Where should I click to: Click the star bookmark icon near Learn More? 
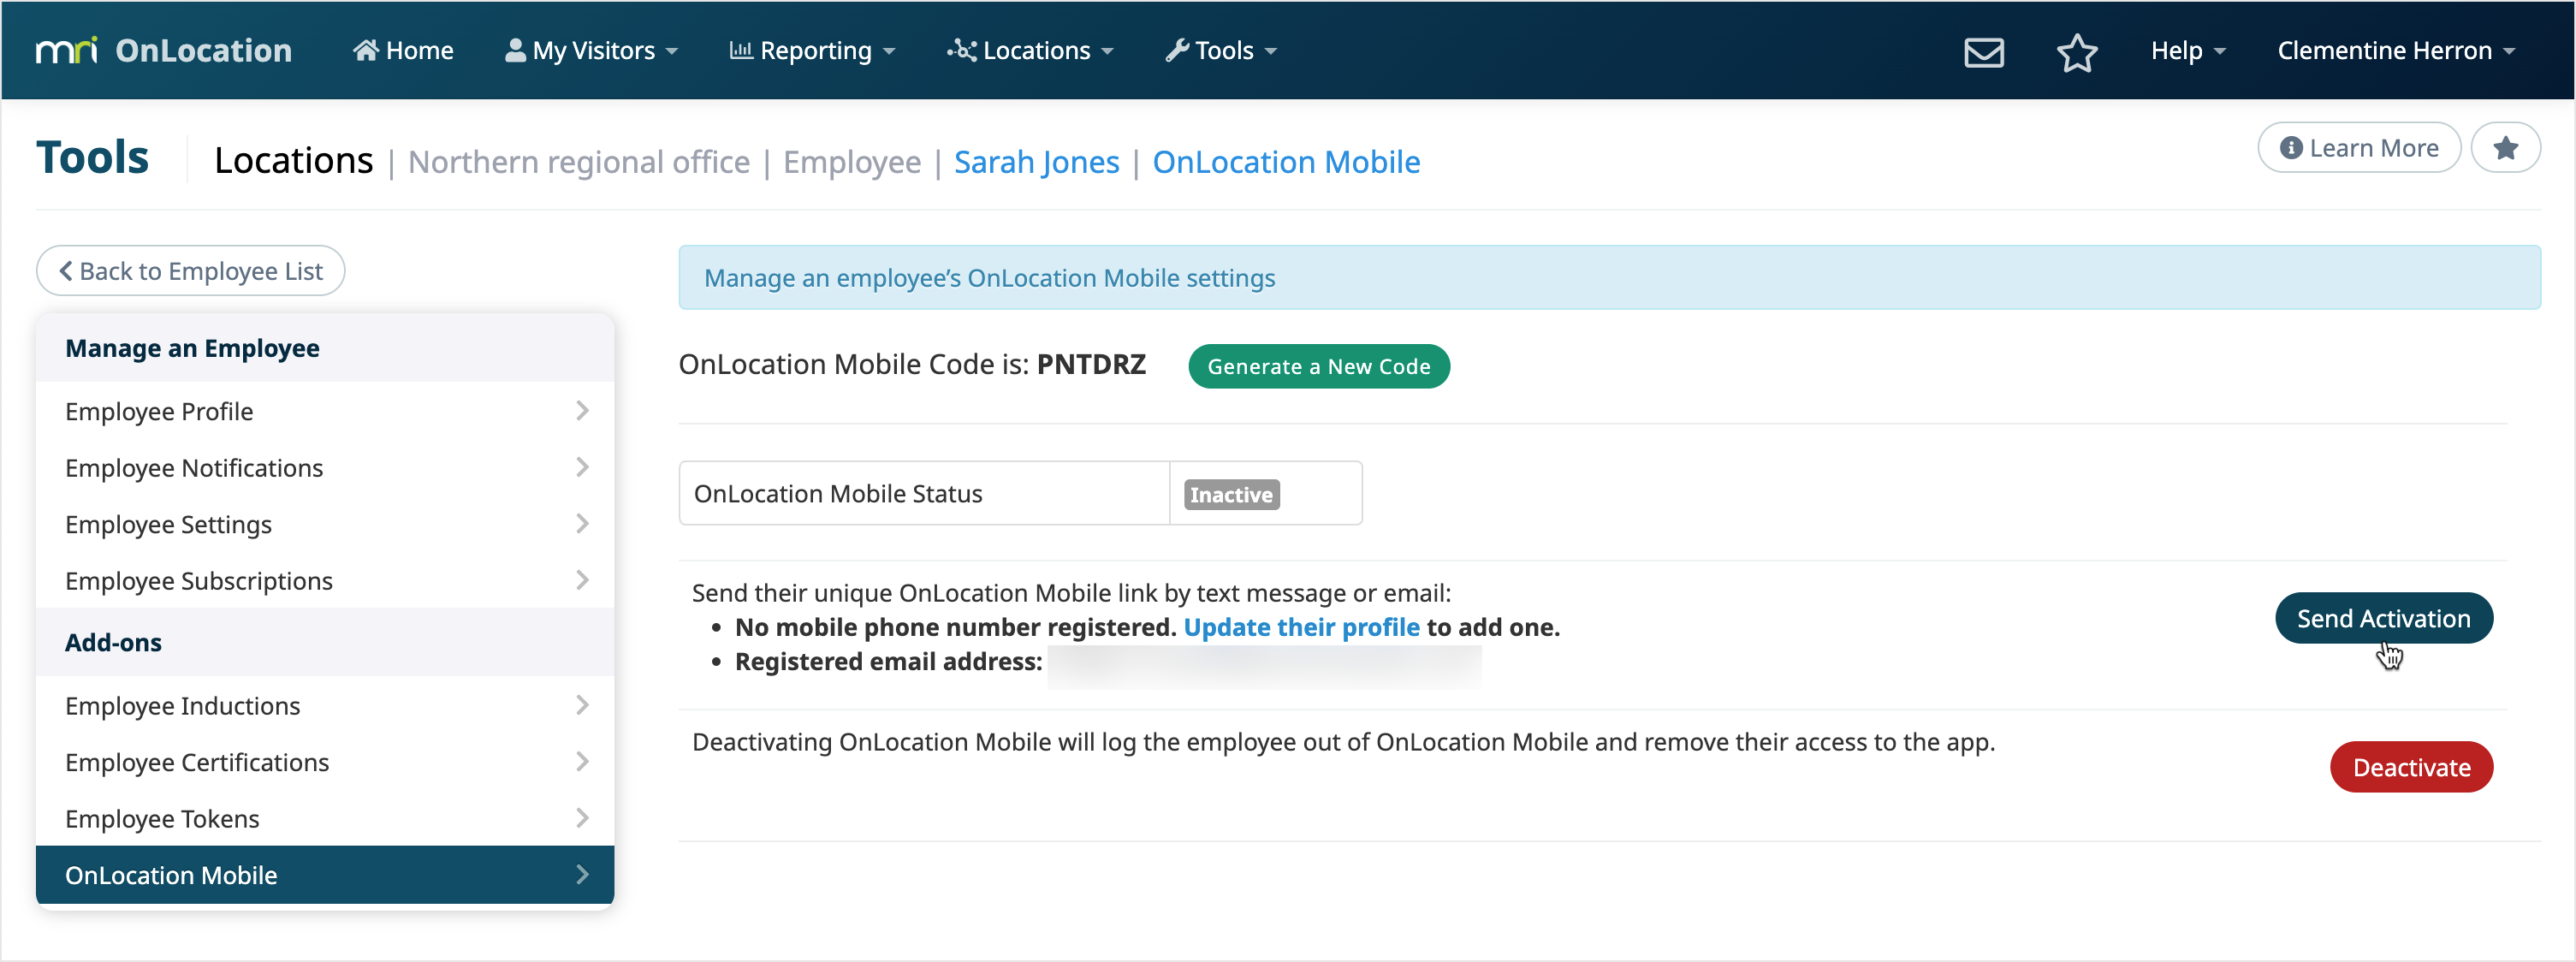(2507, 147)
